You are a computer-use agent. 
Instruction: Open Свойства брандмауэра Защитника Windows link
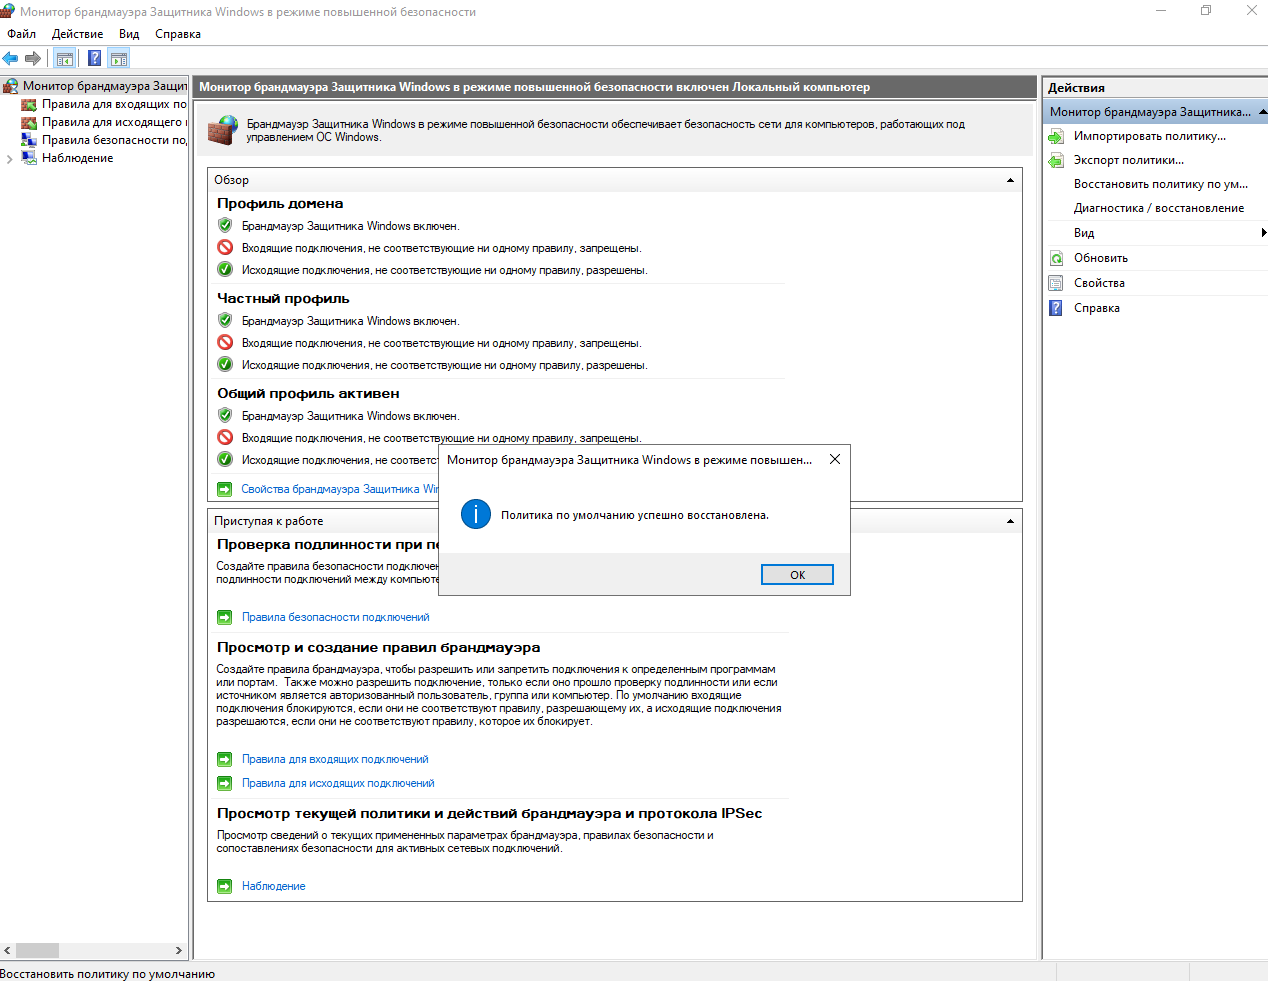[339, 489]
